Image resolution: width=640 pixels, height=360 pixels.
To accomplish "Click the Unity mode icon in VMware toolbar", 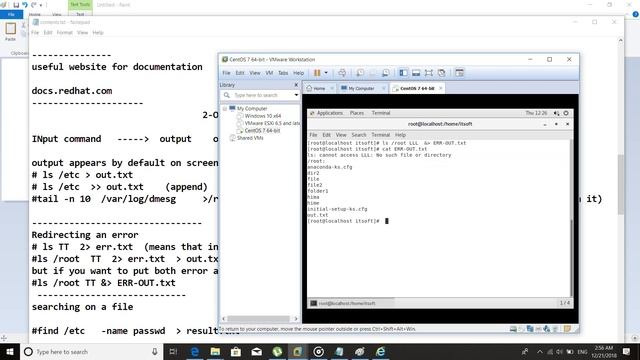I will point(442,73).
